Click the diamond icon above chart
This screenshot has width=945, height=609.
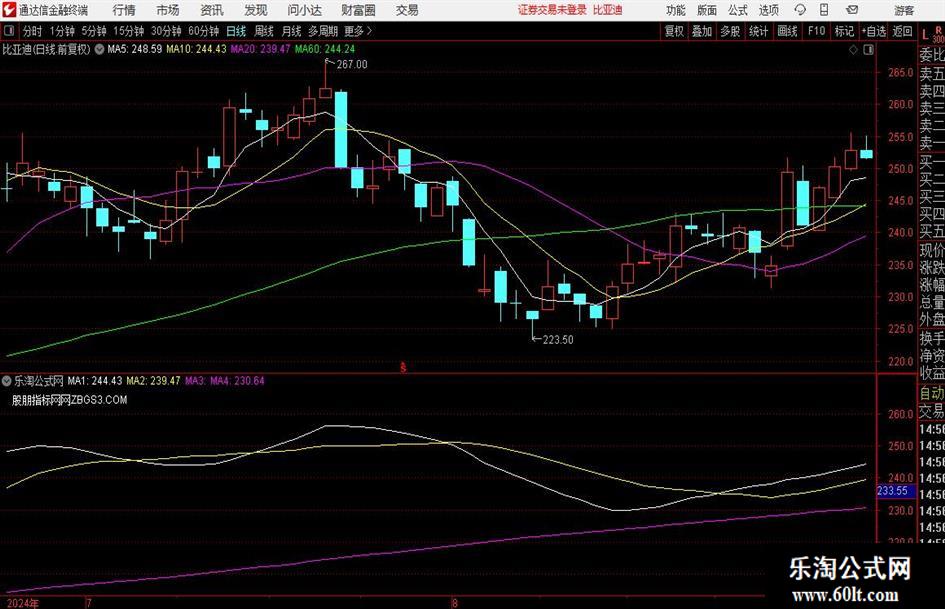coord(853,50)
